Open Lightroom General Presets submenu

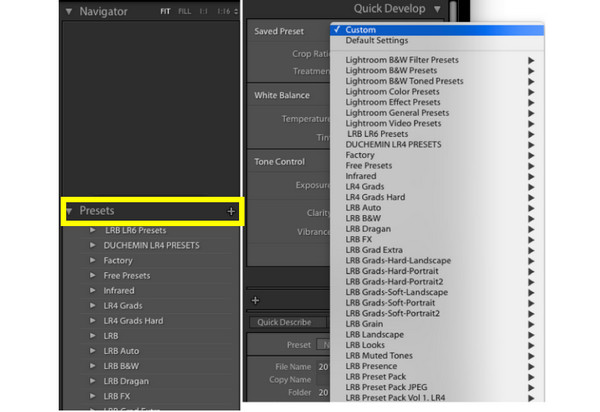pos(437,113)
